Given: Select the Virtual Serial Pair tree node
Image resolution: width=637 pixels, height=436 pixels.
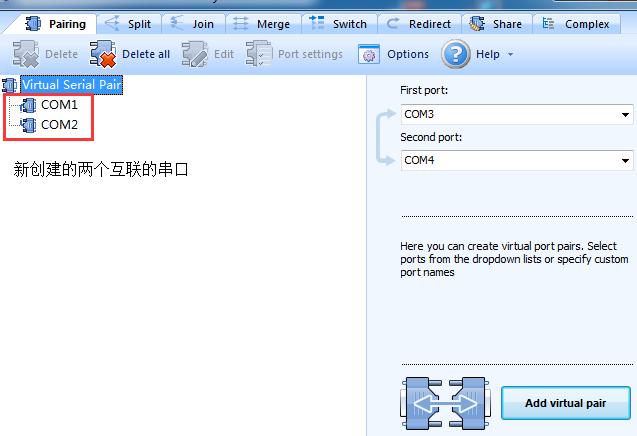Looking at the screenshot, I should 72,85.
